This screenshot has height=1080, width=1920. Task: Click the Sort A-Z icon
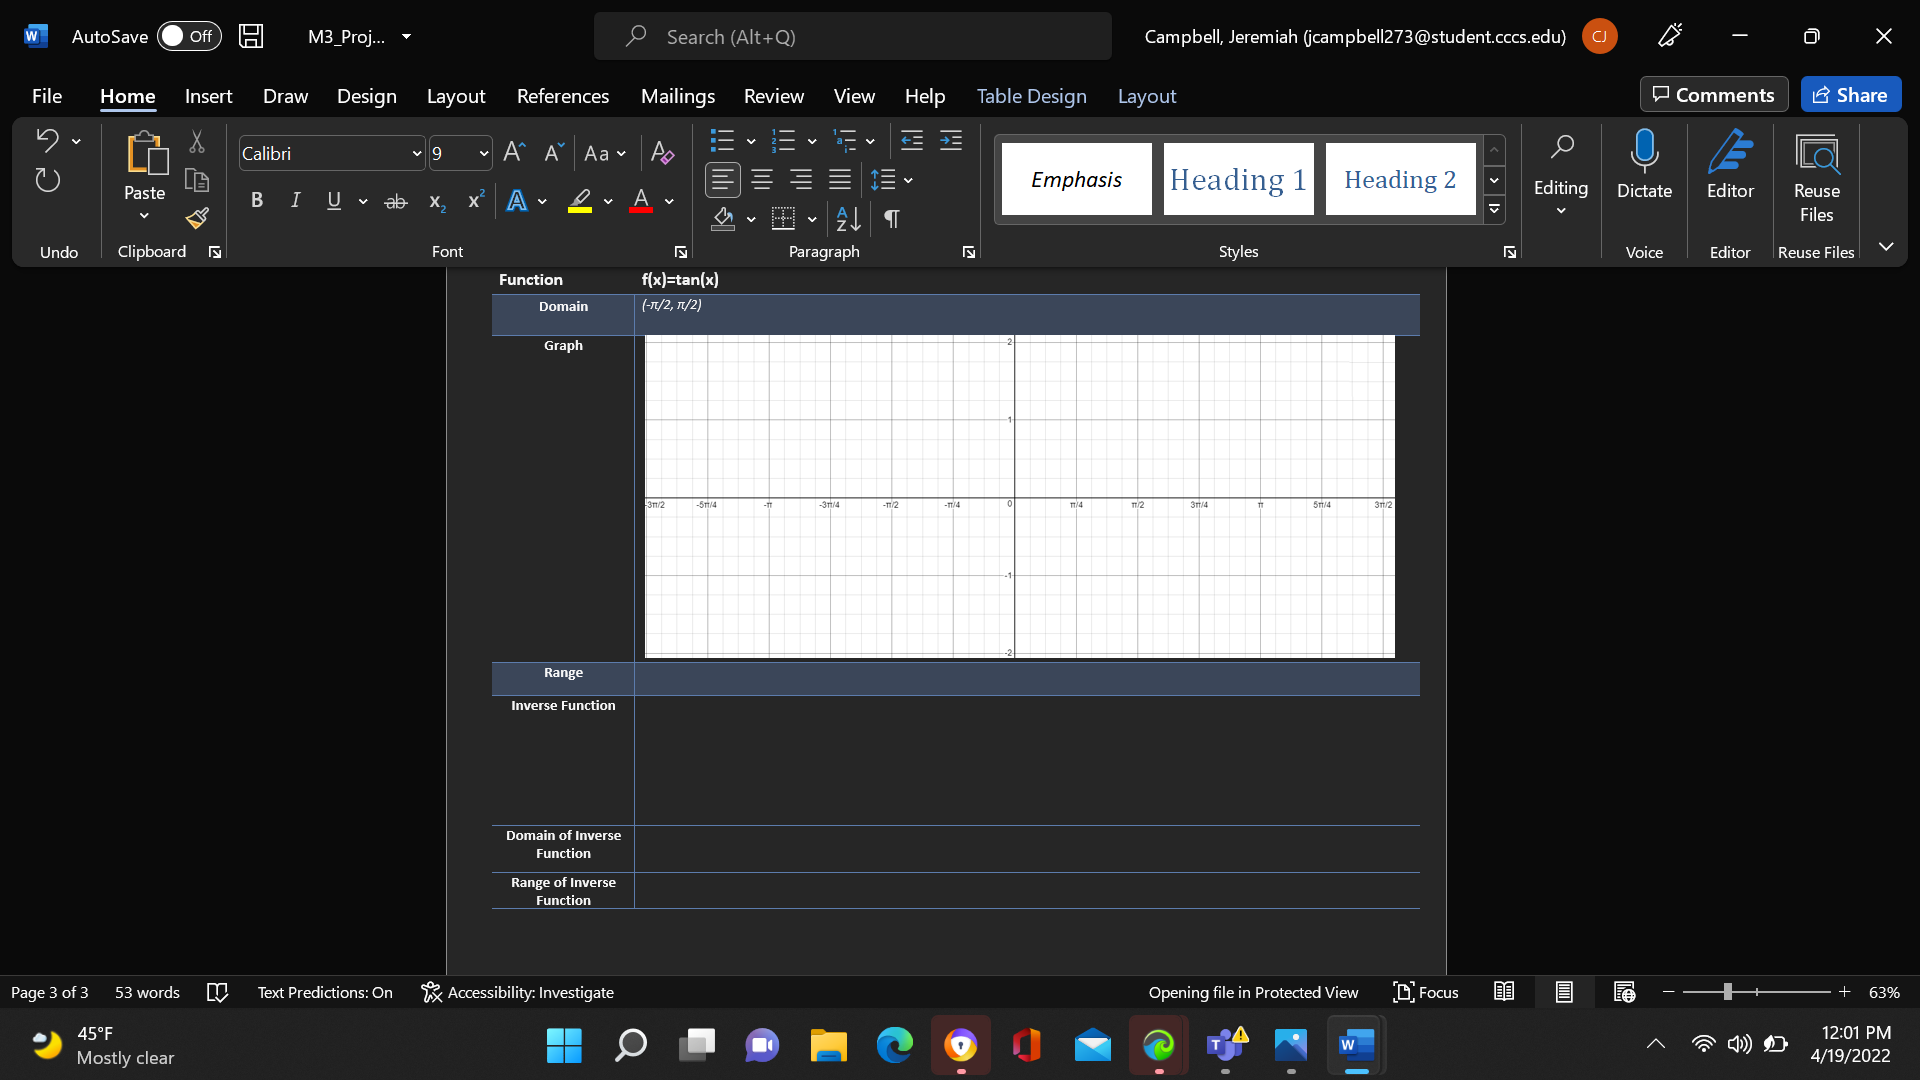tap(848, 218)
